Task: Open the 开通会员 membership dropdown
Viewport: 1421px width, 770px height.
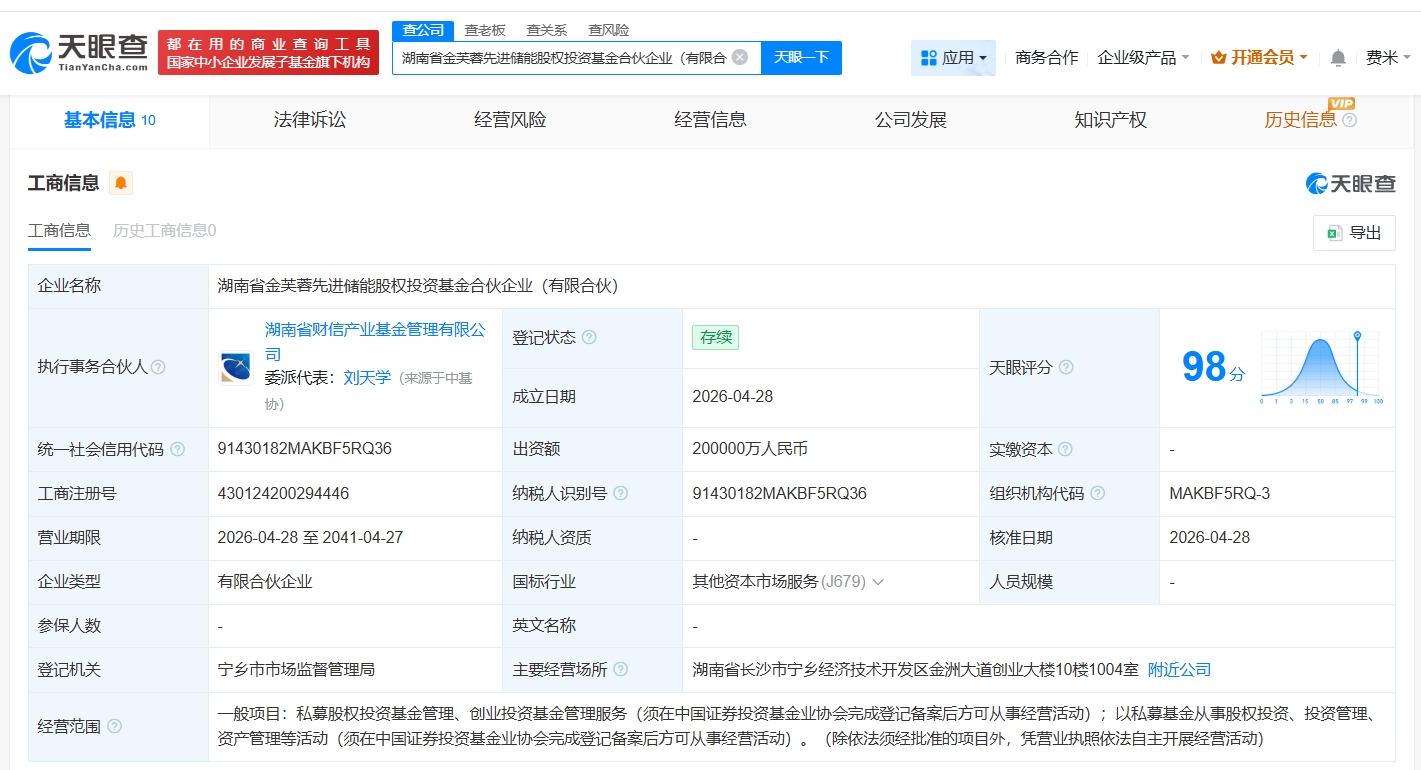Action: (x=1259, y=58)
